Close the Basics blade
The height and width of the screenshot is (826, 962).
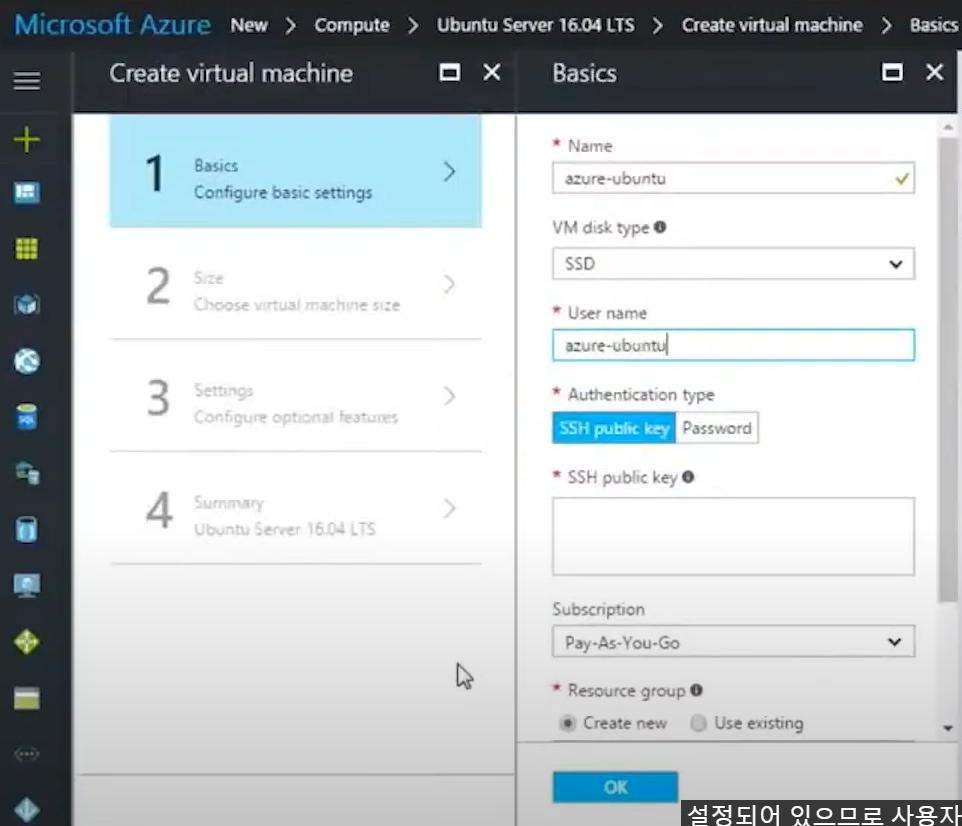click(x=934, y=72)
